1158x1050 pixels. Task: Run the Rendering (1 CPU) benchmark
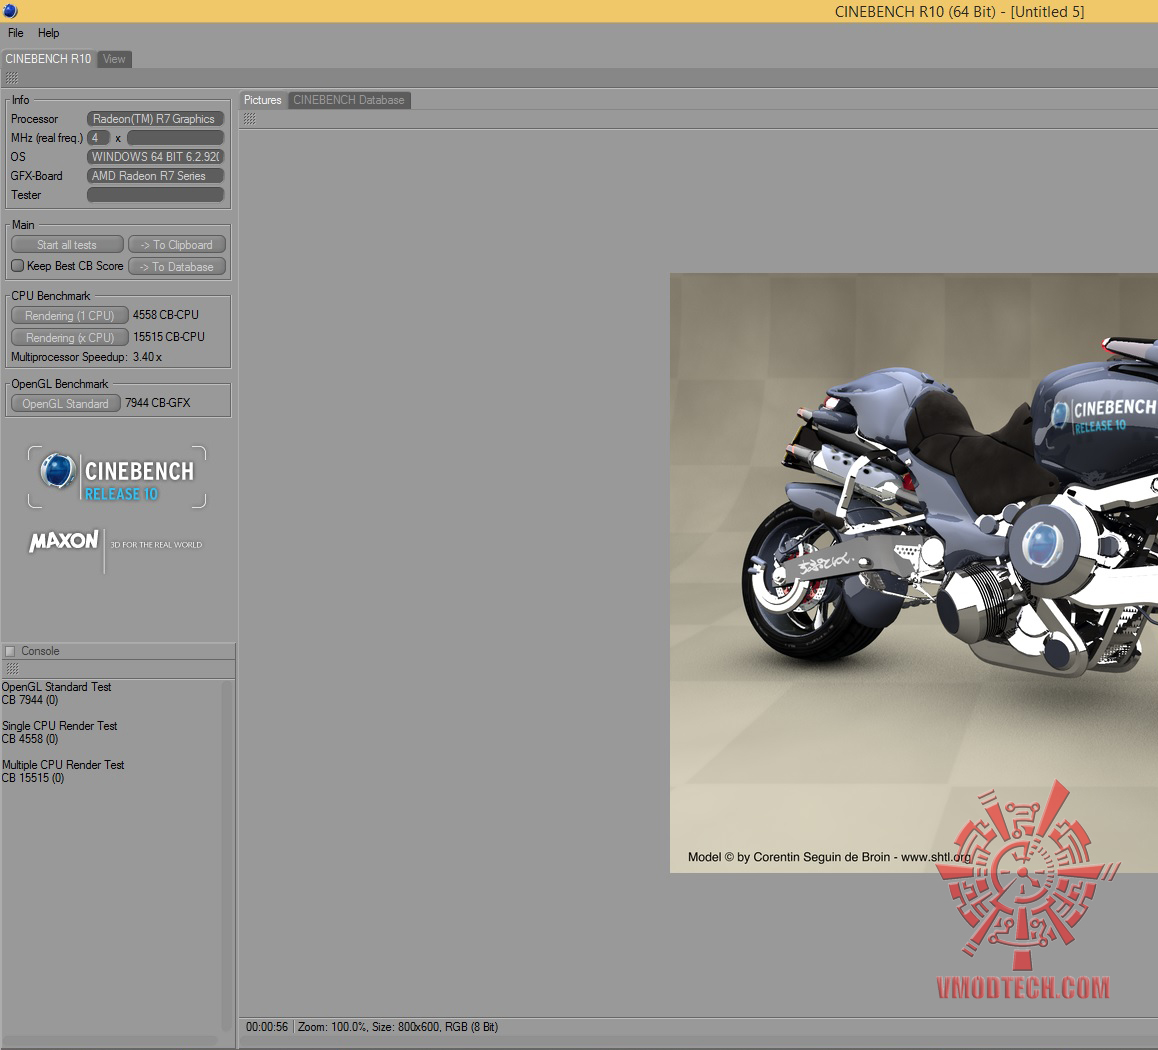tap(69, 316)
